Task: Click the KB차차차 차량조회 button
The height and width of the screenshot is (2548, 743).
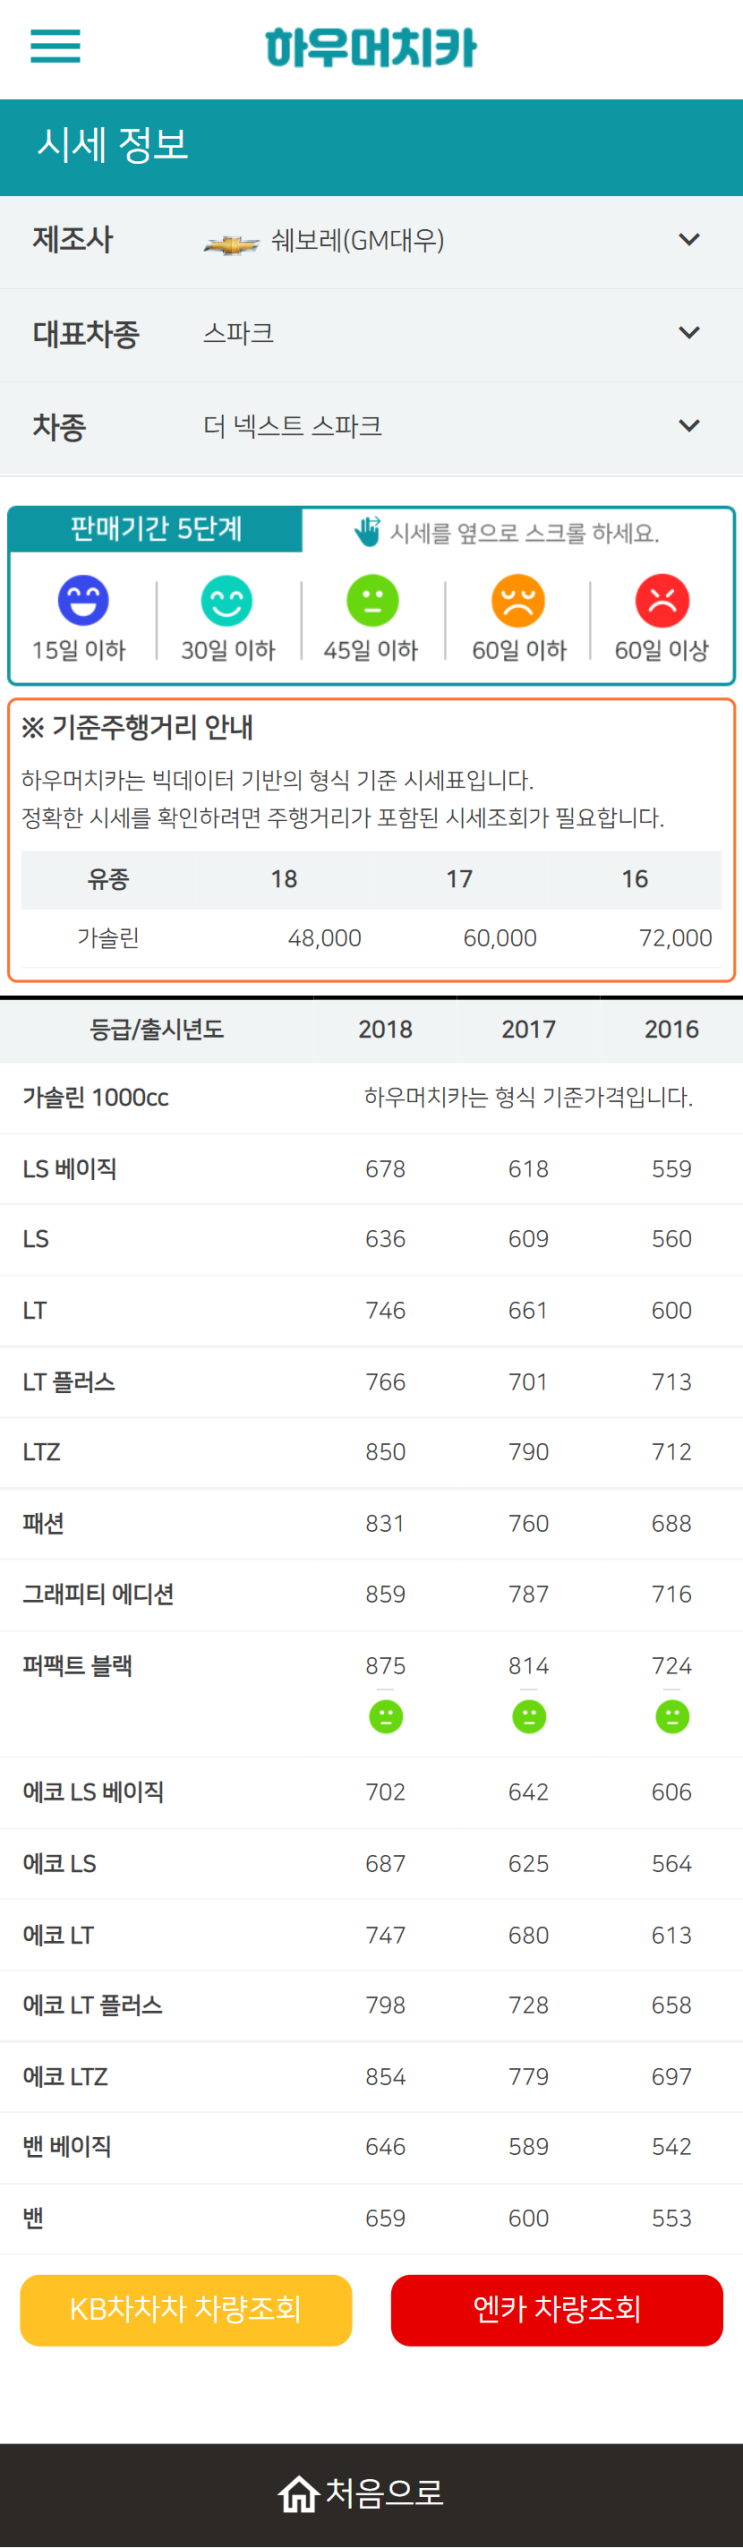Action: click(x=186, y=2310)
